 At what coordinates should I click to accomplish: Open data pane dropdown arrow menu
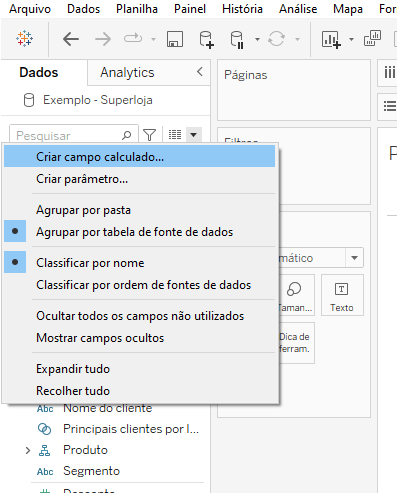click(x=194, y=135)
